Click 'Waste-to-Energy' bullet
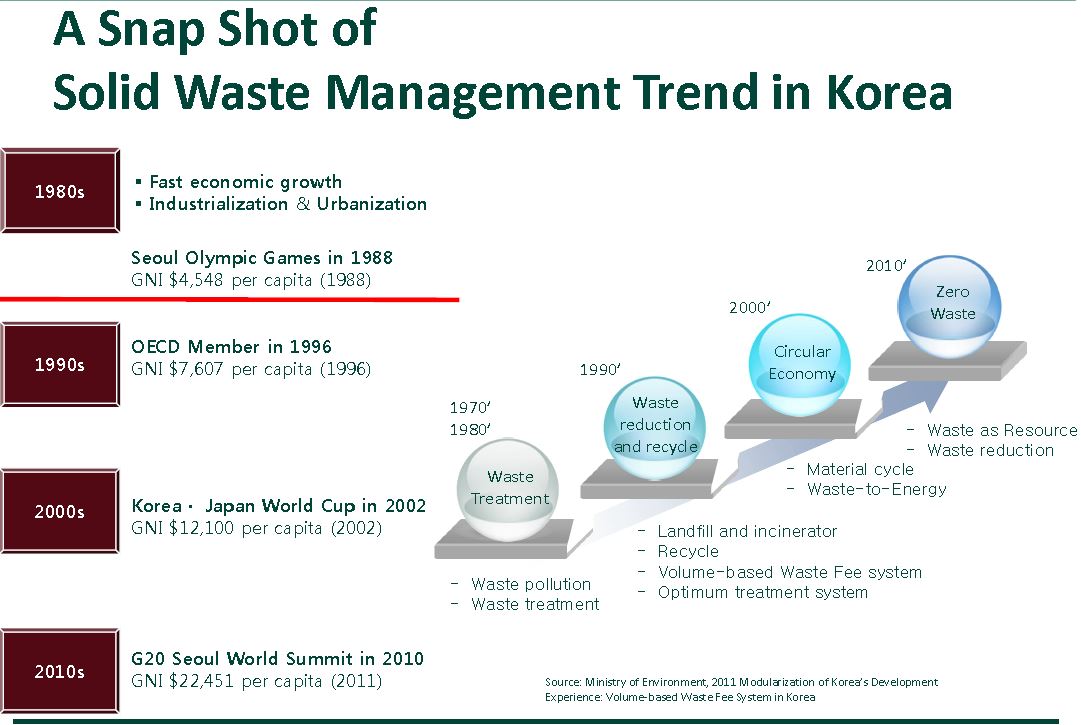The width and height of the screenshot is (1081, 725). coord(876,489)
